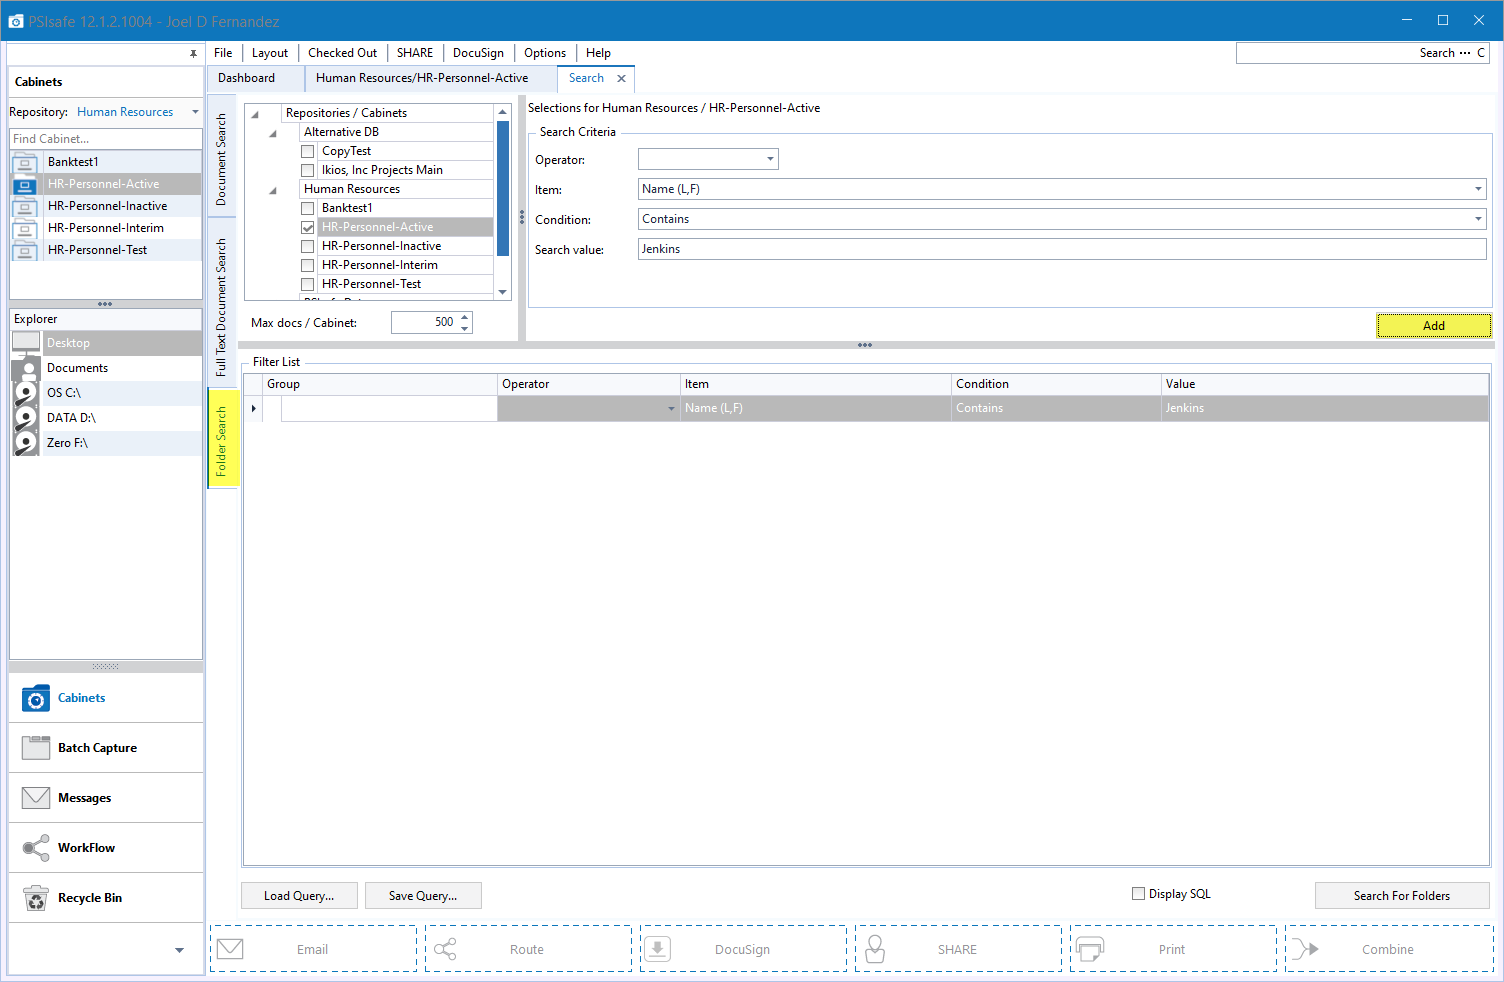The image size is (1504, 982).
Task: Open Batch Capture from the sidebar
Action: pyautogui.click(x=96, y=747)
